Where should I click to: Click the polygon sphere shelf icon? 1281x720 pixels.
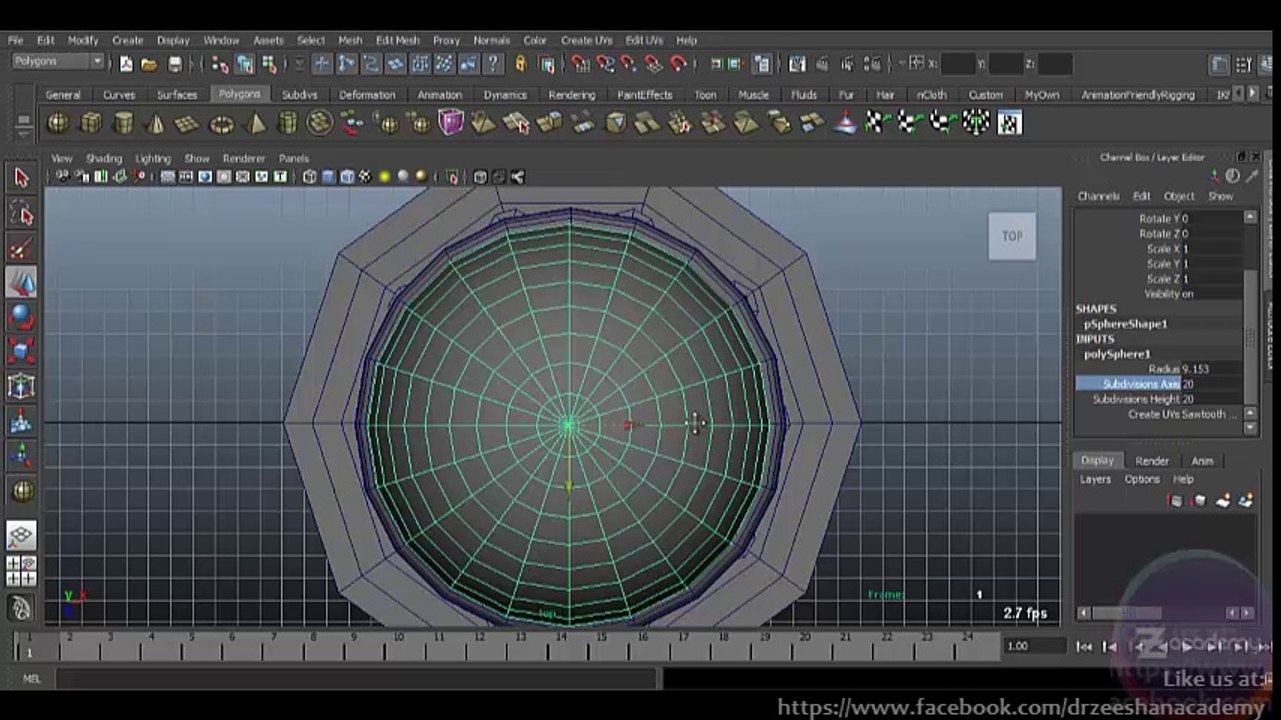click(59, 123)
